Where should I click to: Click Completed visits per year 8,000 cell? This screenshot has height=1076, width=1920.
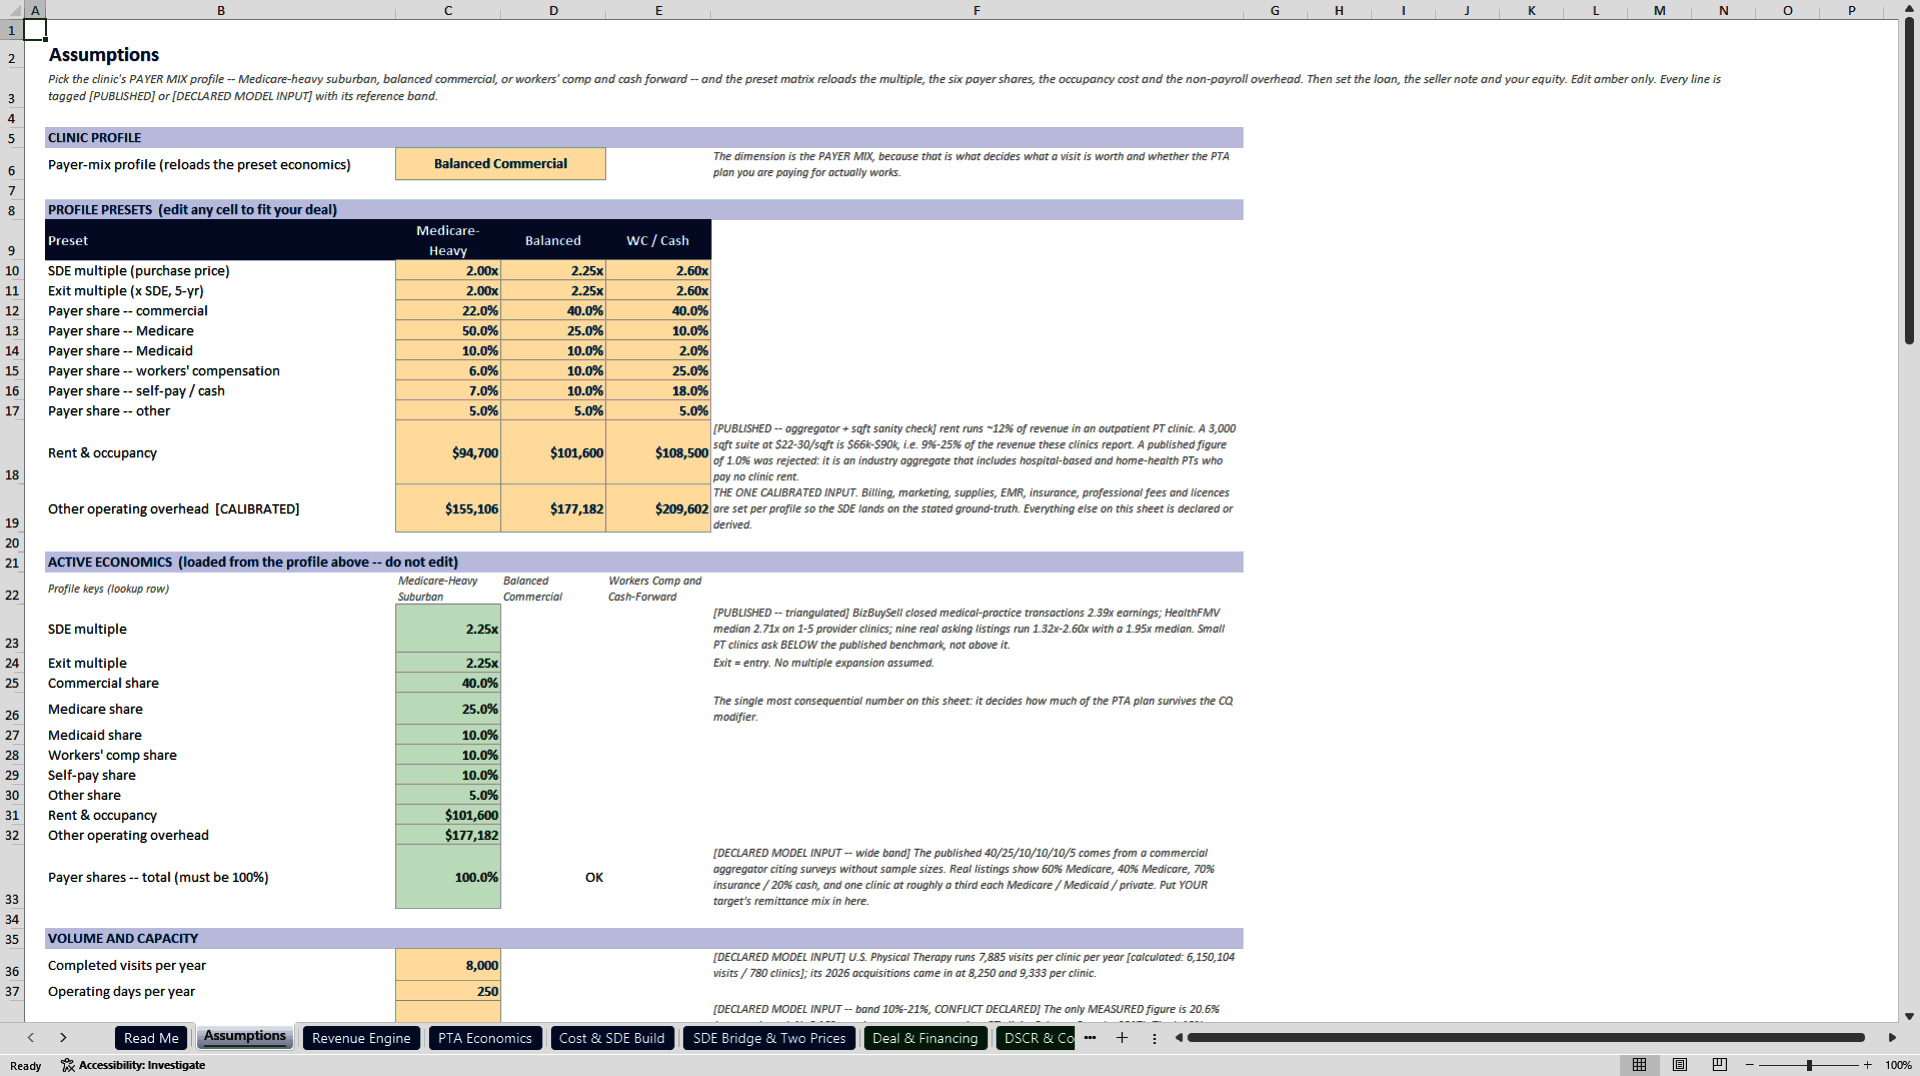tap(448, 965)
